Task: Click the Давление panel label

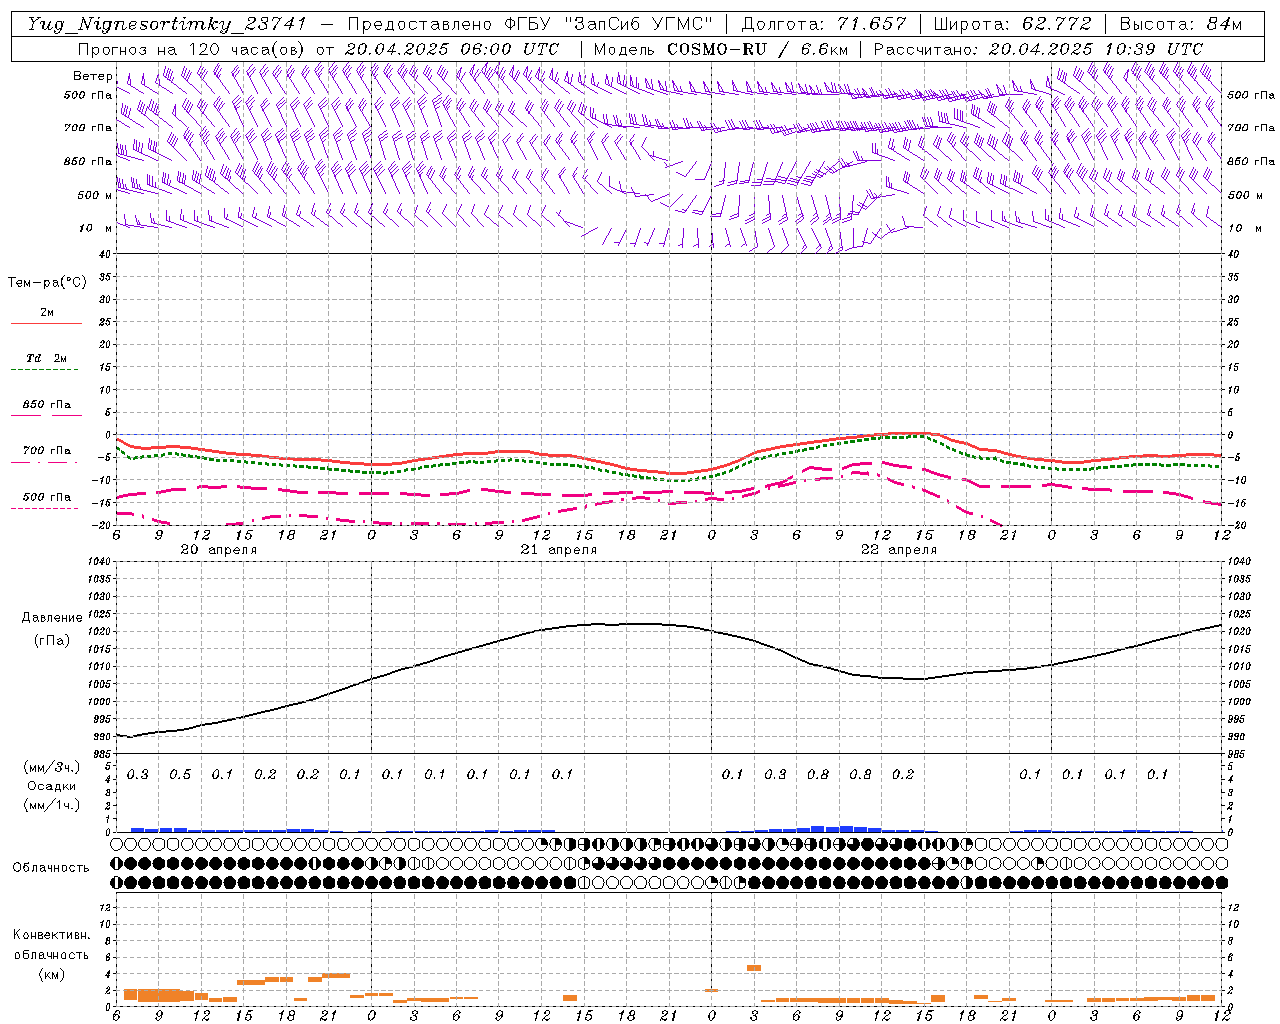Action: pyautogui.click(x=52, y=618)
